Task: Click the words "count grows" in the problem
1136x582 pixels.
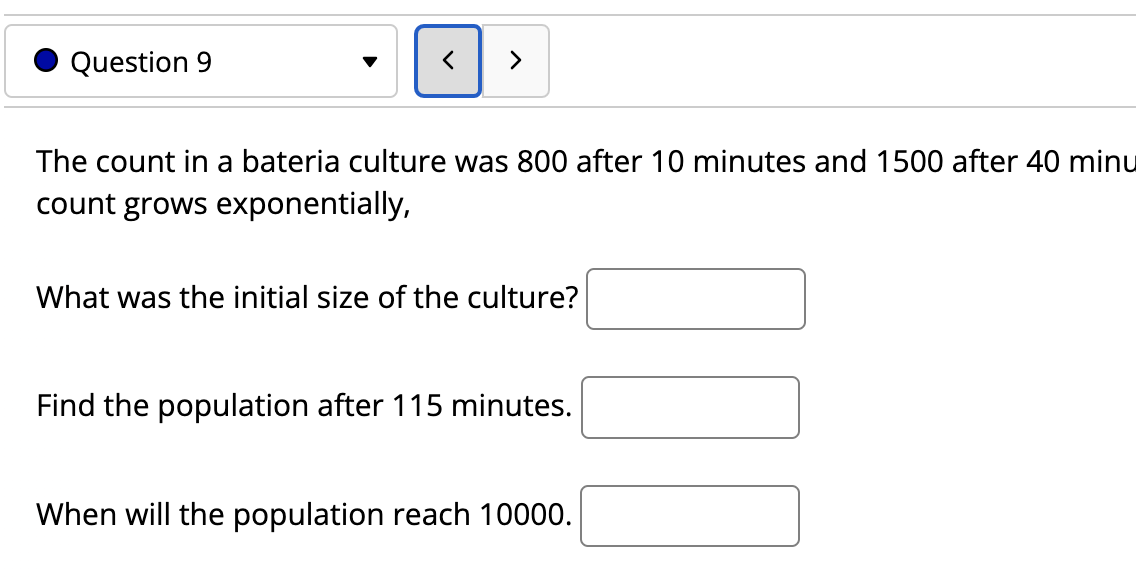Action: pyautogui.click(x=122, y=204)
